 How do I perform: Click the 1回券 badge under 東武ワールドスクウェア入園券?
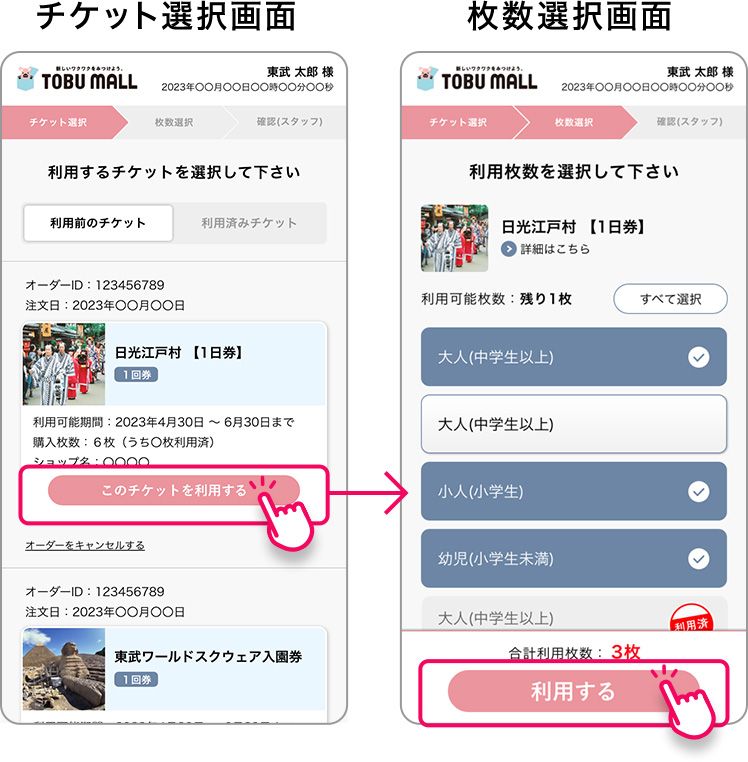[136, 679]
